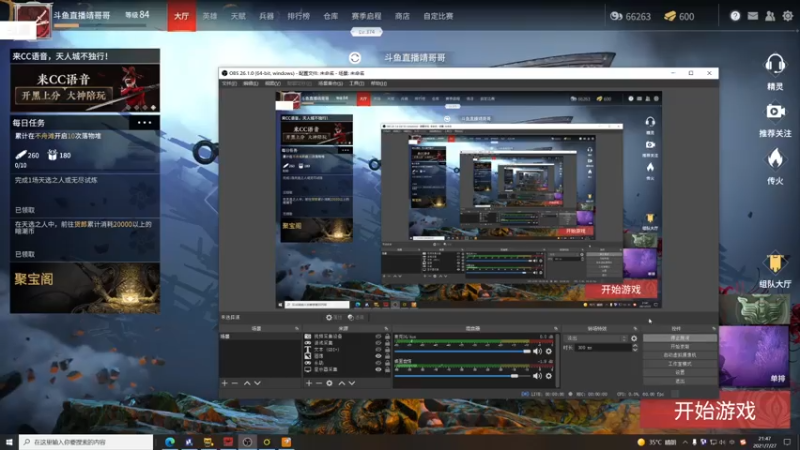
Task: Click the Windows Start button
Action: (9, 442)
